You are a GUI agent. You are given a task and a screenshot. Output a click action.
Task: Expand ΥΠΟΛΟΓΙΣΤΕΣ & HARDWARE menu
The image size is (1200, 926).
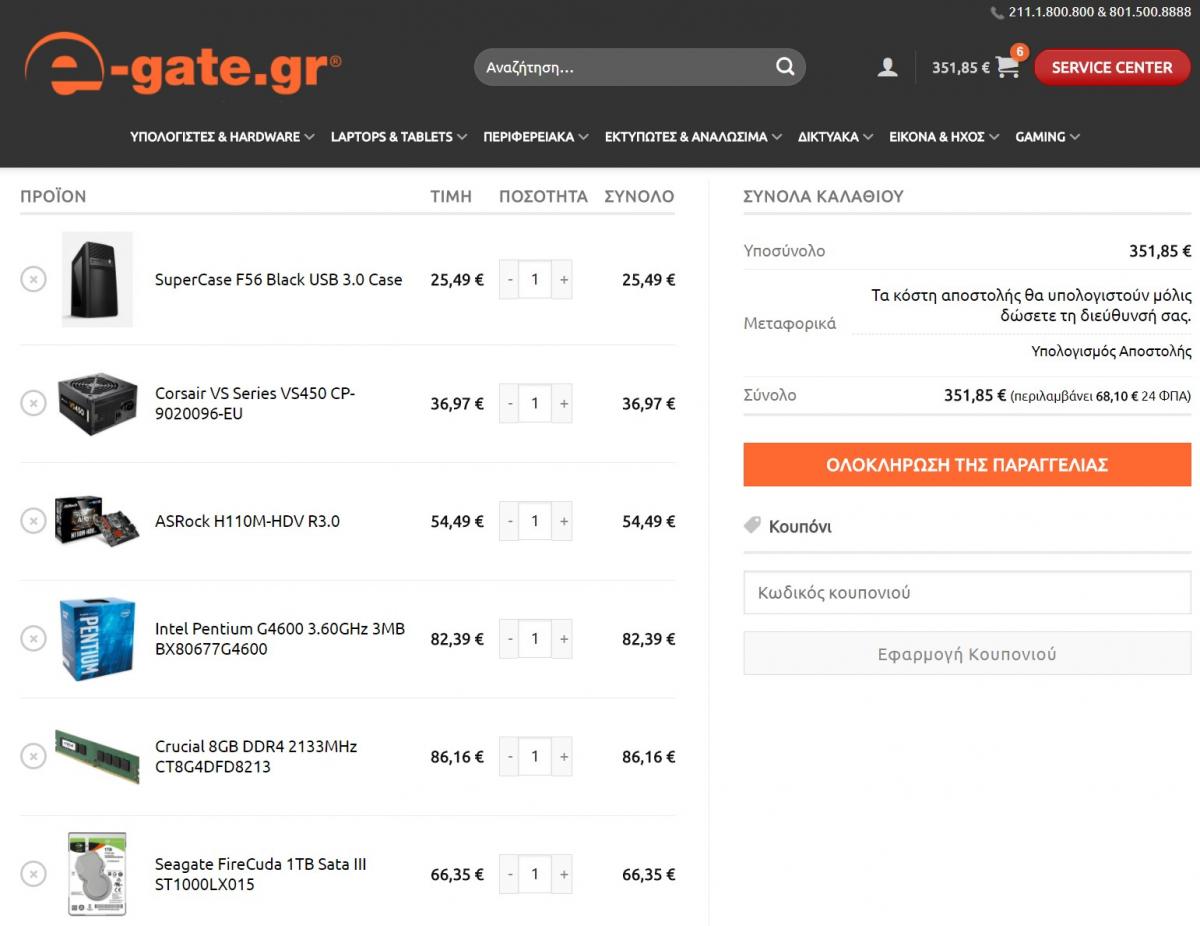[x=222, y=137]
